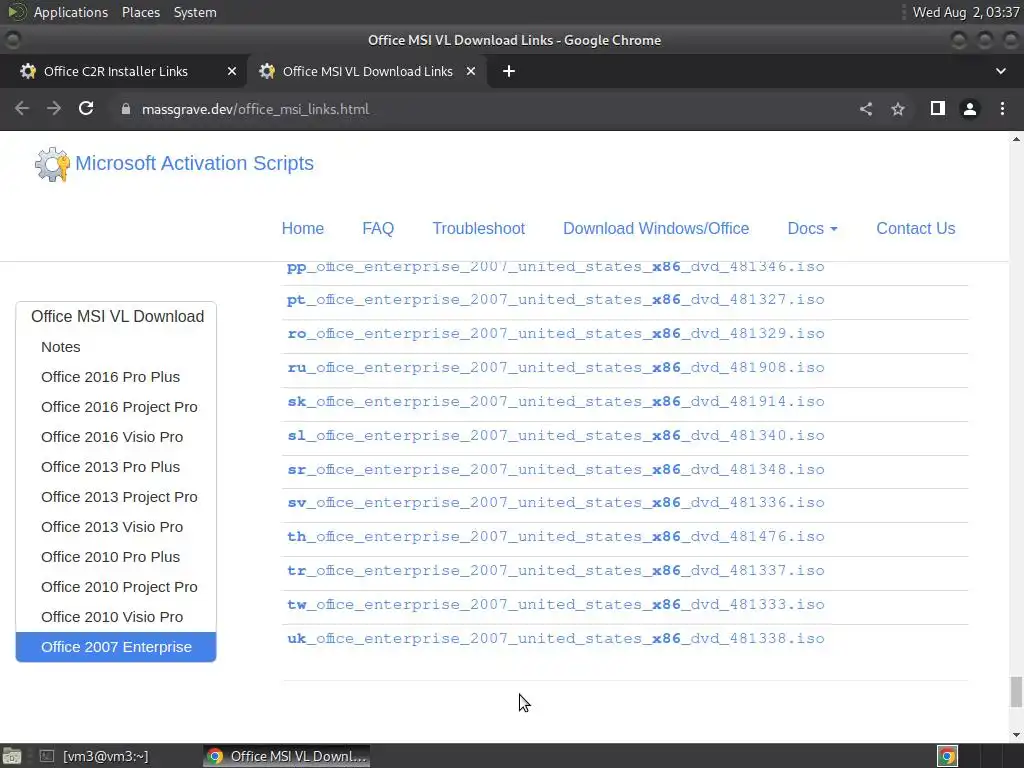The height and width of the screenshot is (768, 1024).
Task: Download the tr_office_enterprise_2007 ISO link
Action: (556, 571)
